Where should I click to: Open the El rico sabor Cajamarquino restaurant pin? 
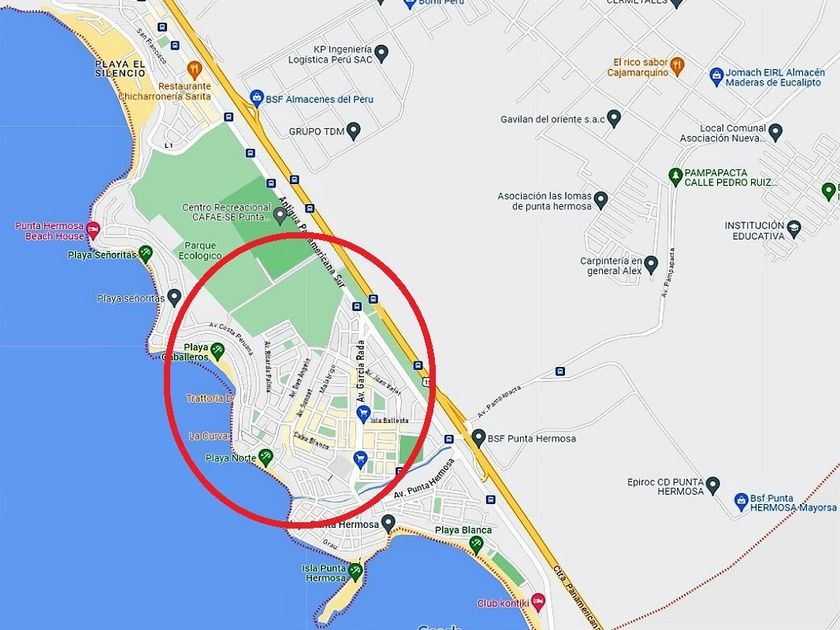pos(678,67)
